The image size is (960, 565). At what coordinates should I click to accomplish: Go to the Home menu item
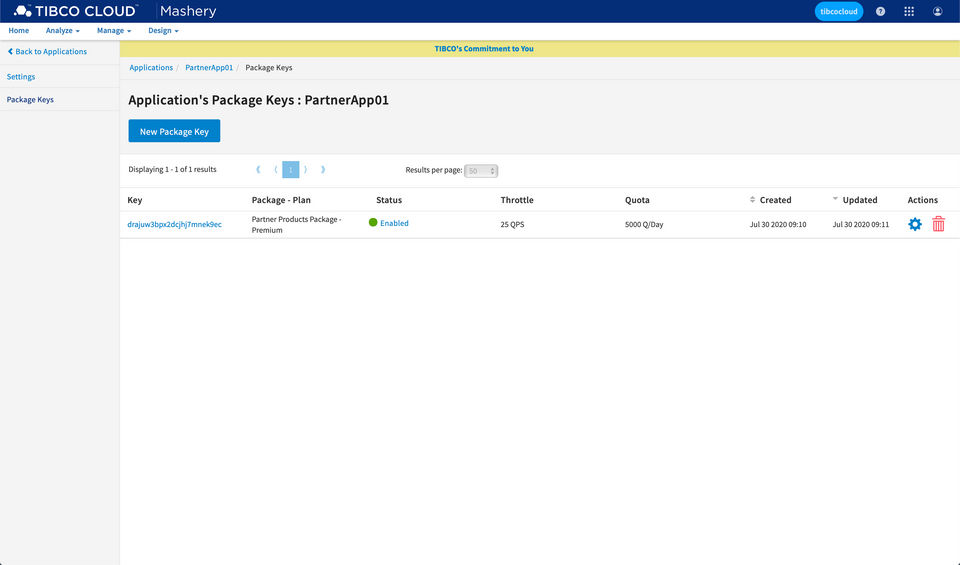pyautogui.click(x=18, y=31)
